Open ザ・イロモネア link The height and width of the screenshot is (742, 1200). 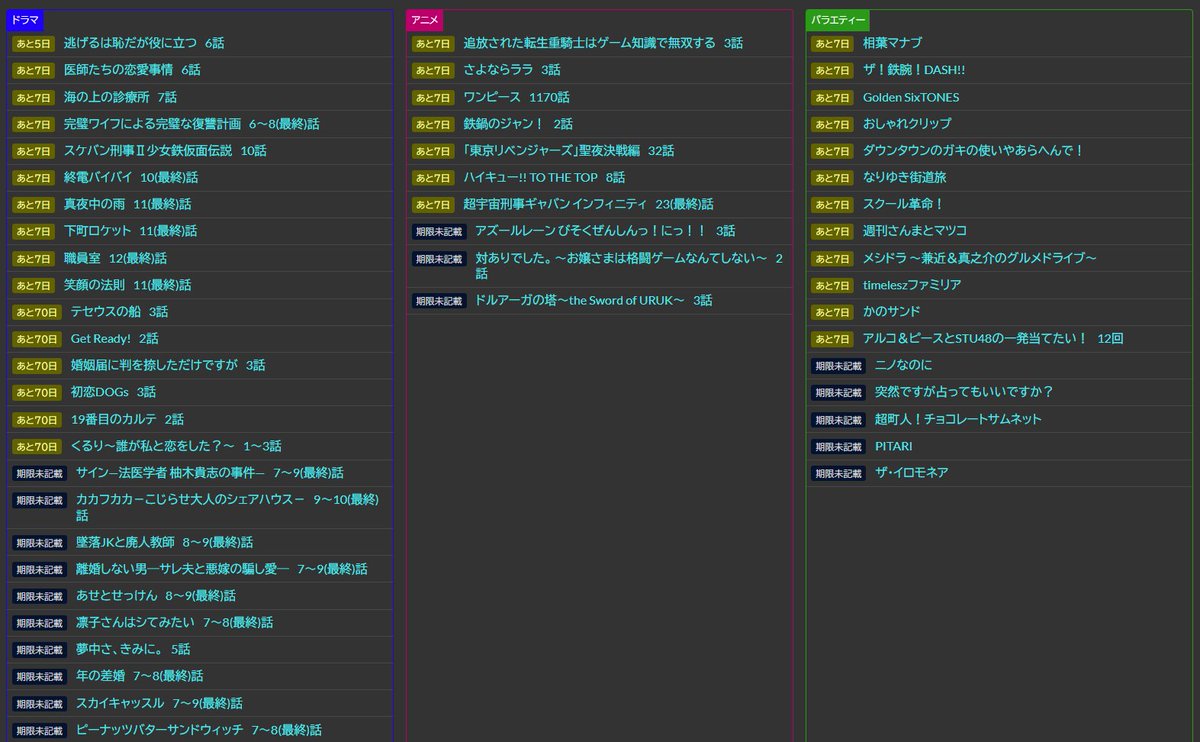[x=912, y=472]
